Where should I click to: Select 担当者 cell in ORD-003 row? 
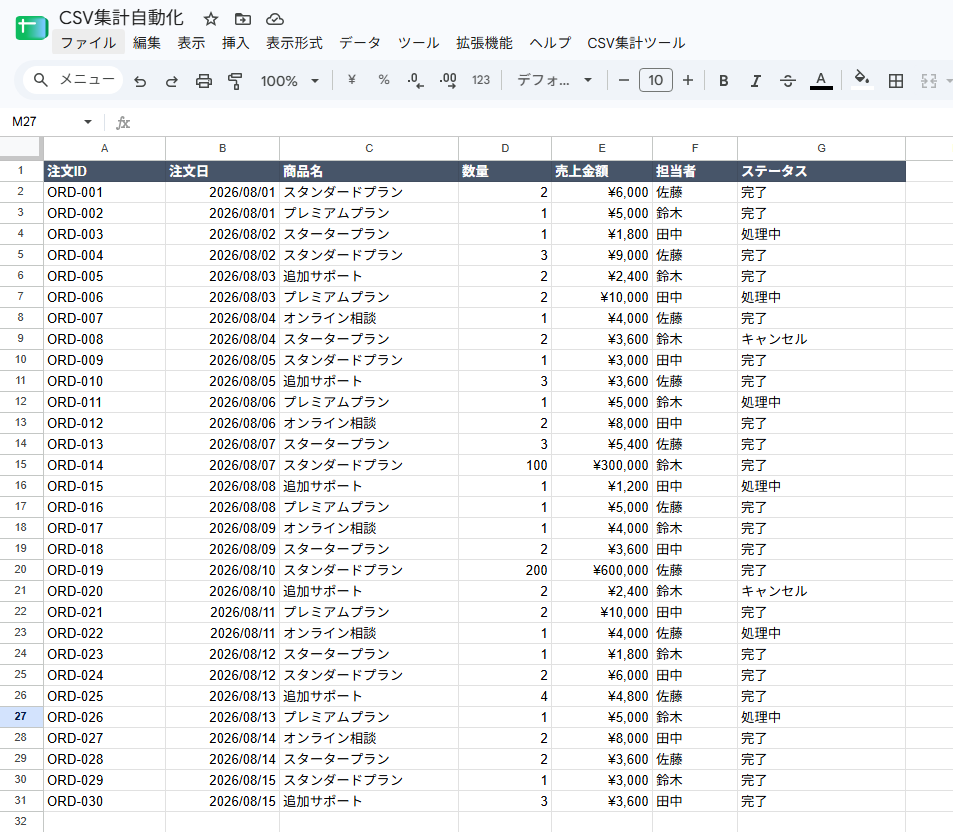(x=695, y=234)
